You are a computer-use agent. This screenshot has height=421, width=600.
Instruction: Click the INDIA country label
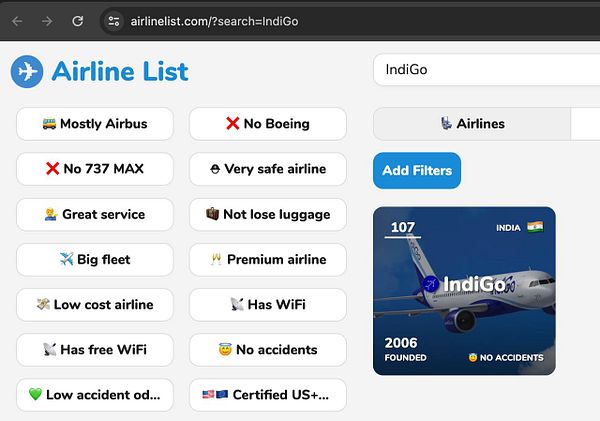click(x=508, y=228)
